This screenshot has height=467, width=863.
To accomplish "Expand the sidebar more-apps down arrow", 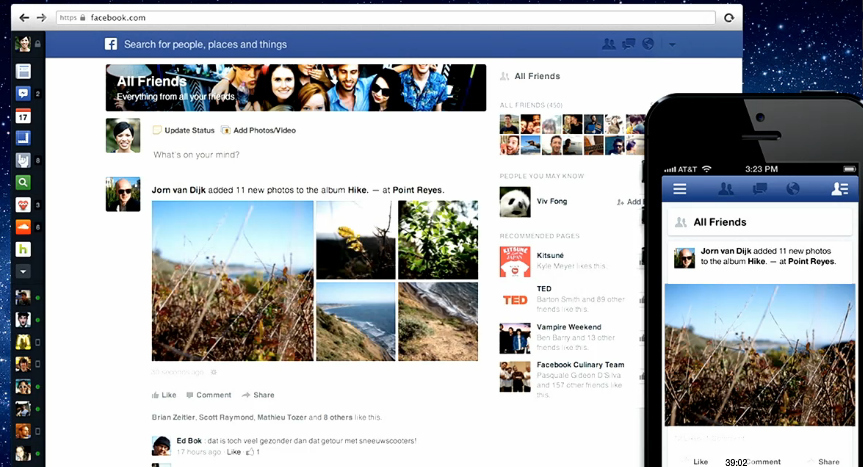I will [x=23, y=271].
